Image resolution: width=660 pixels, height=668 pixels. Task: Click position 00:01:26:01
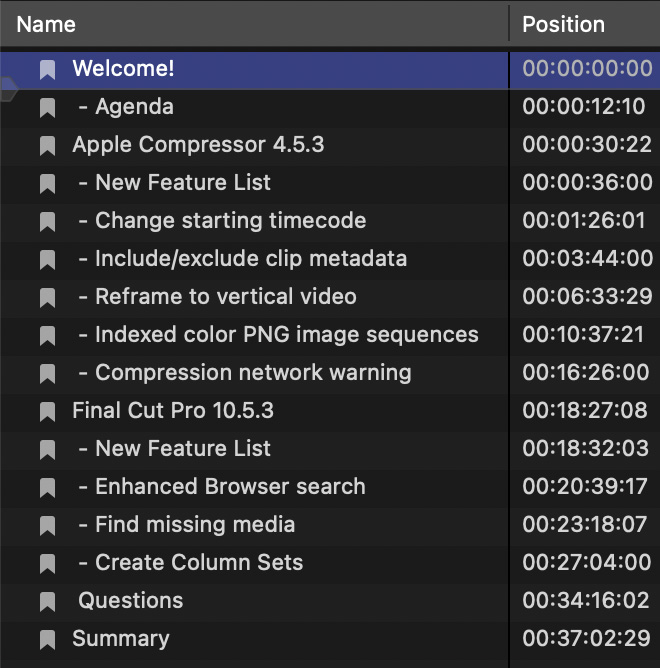[x=584, y=221]
